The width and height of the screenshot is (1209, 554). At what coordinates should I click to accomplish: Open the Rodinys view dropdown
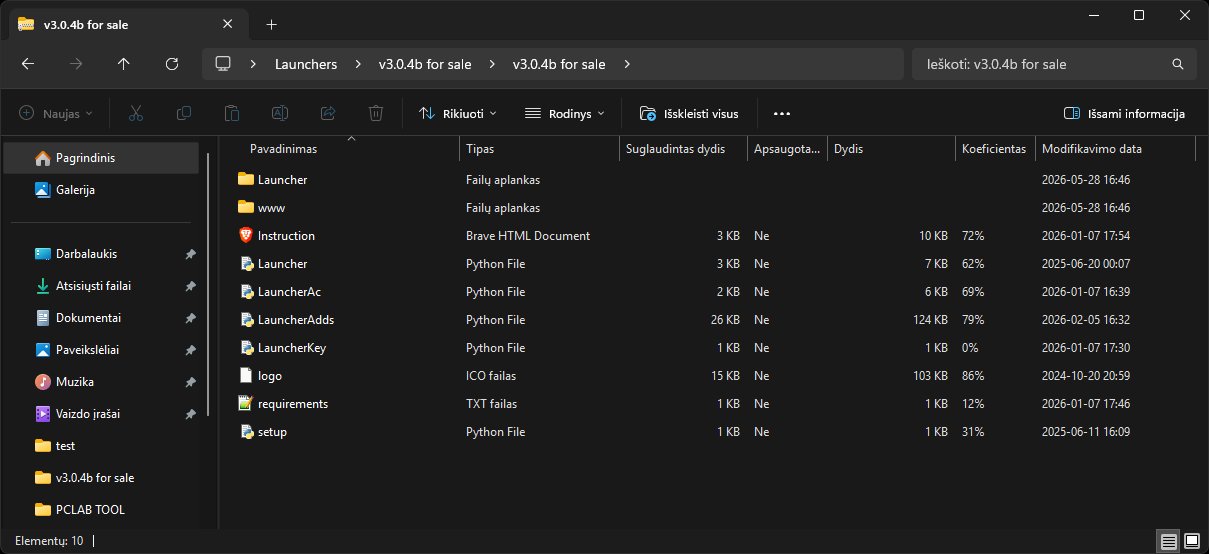565,114
